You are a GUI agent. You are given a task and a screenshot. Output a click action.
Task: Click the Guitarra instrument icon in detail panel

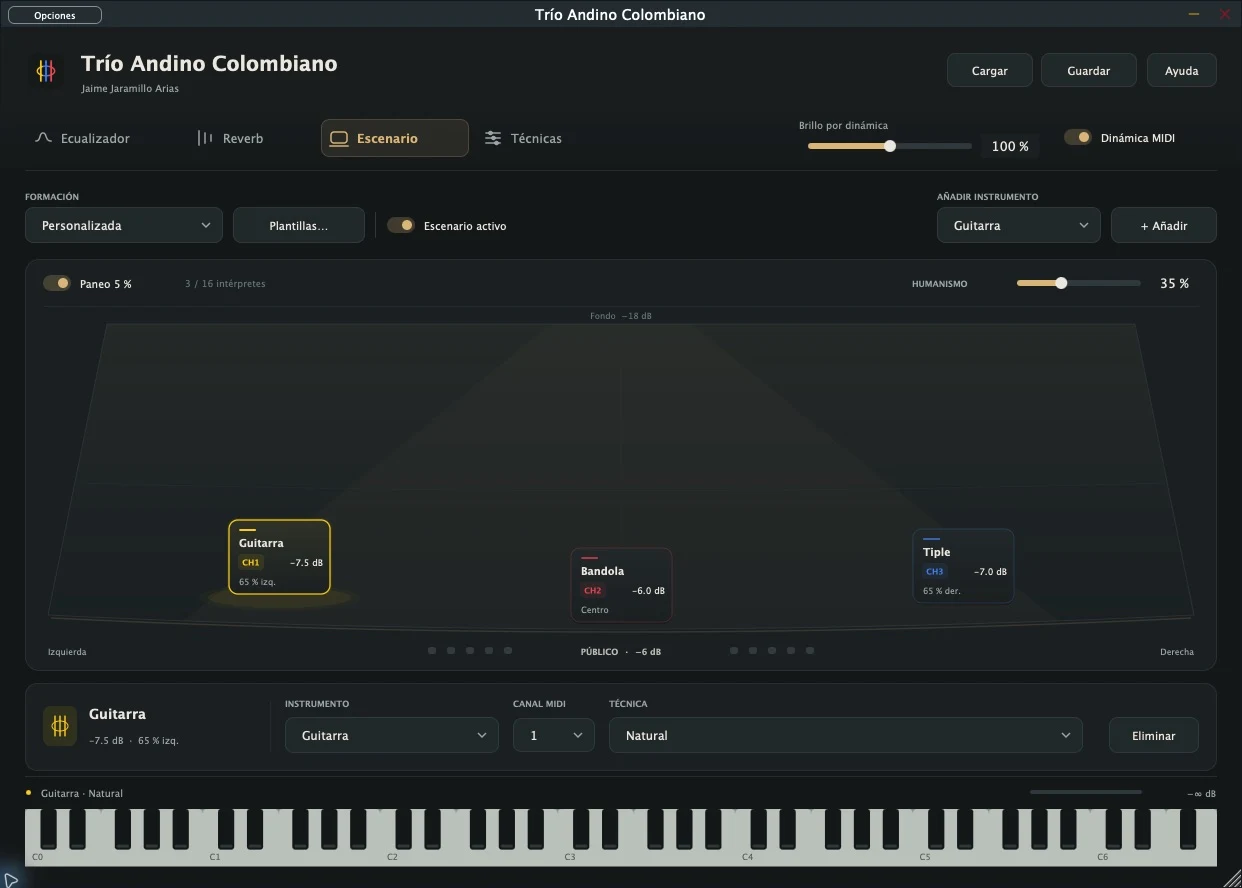(x=60, y=726)
